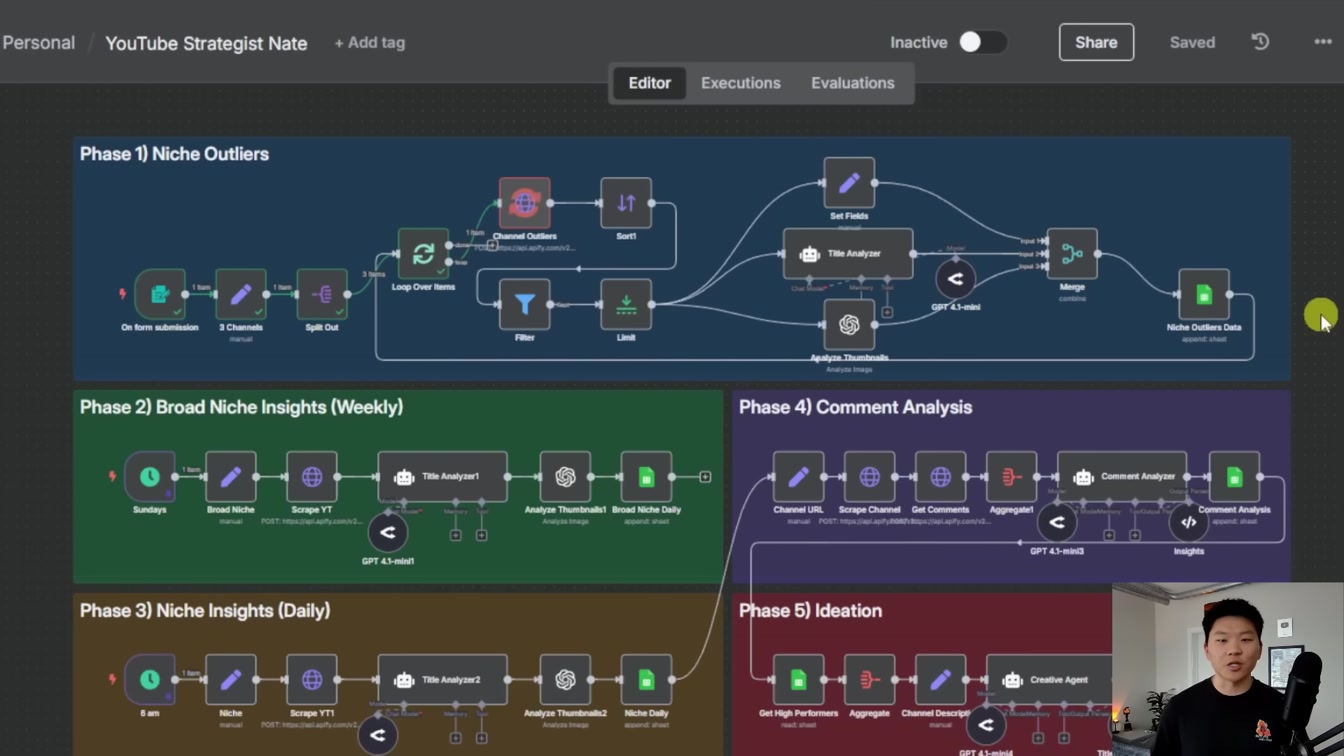Open the Aggregate1 node

pyautogui.click(x=1011, y=477)
